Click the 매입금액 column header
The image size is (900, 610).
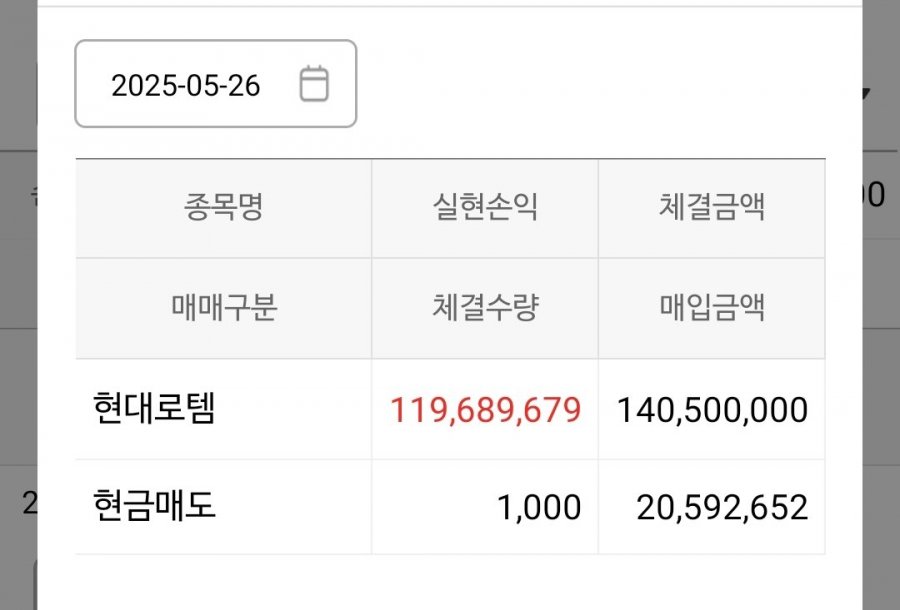711,308
